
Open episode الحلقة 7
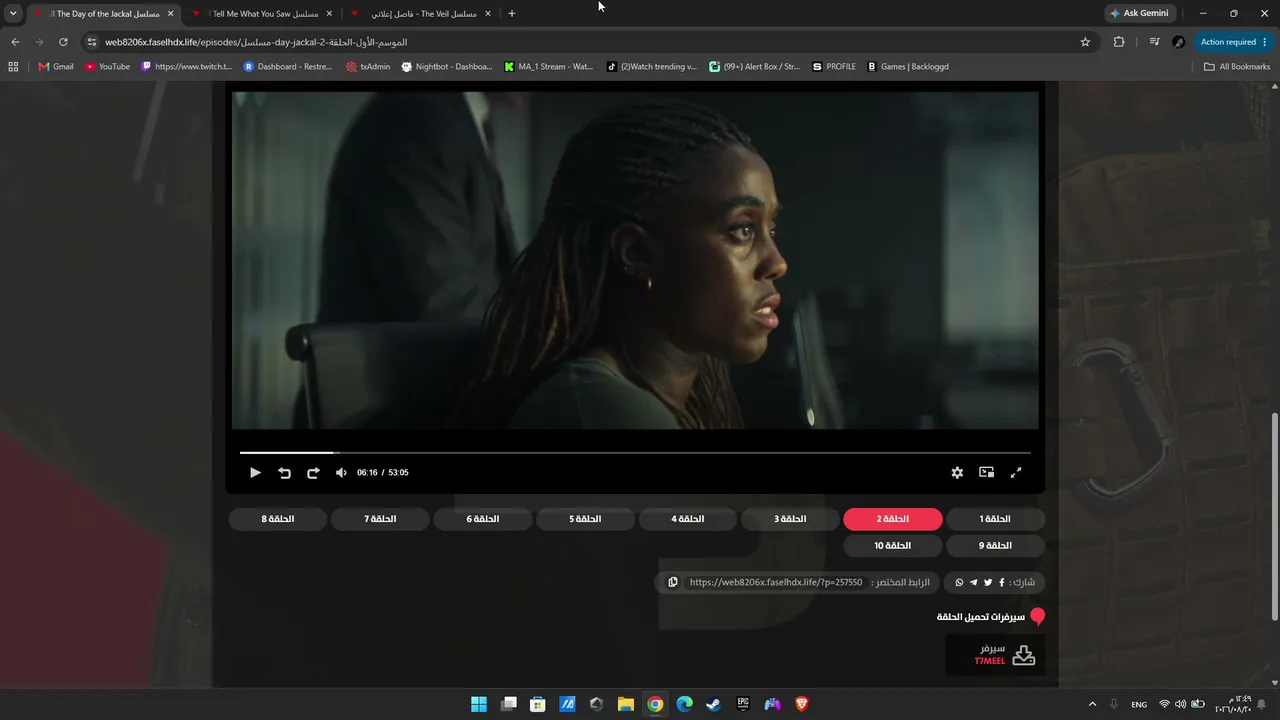click(380, 519)
